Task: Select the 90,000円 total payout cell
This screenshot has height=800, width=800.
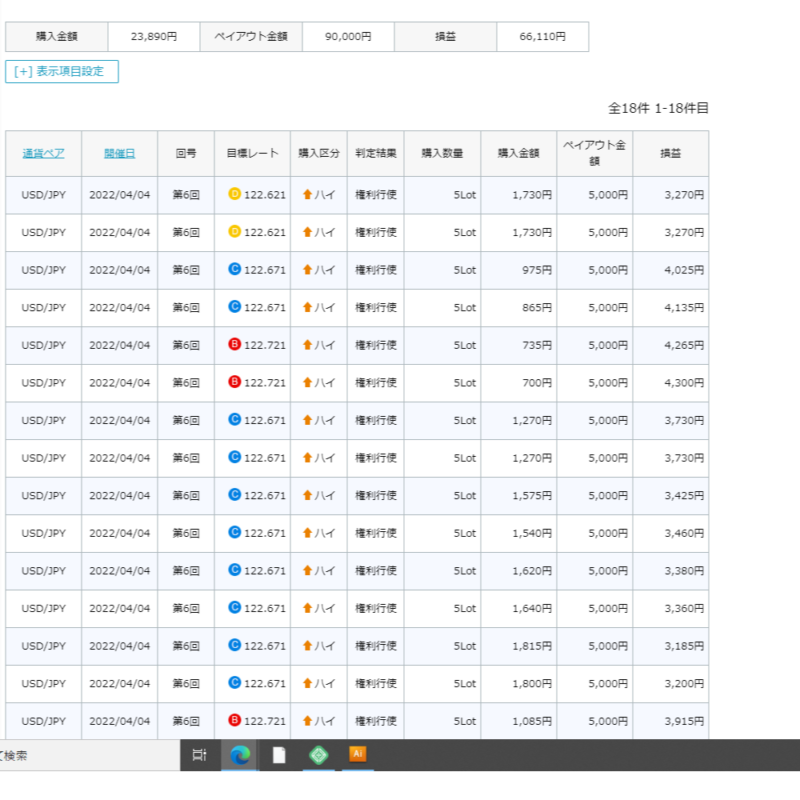Action: (x=348, y=36)
